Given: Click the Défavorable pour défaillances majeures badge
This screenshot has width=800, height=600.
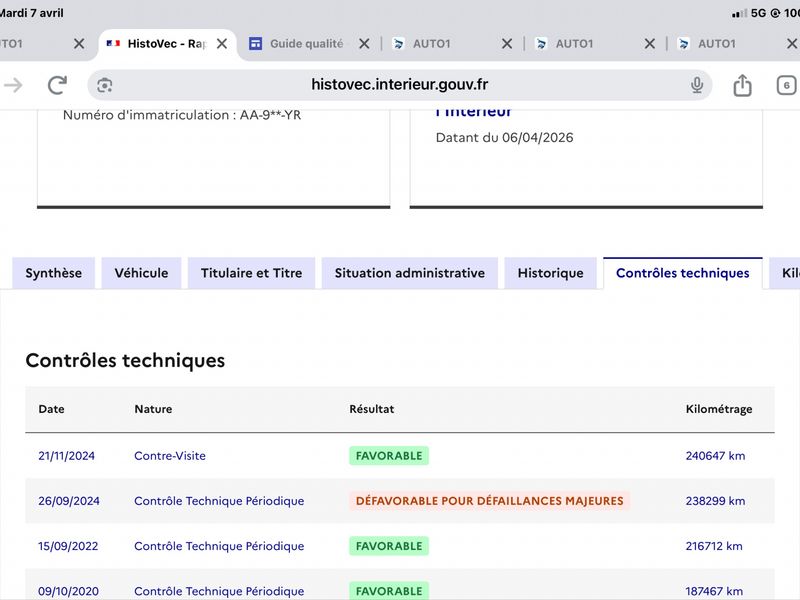Looking at the screenshot, I should [x=489, y=501].
